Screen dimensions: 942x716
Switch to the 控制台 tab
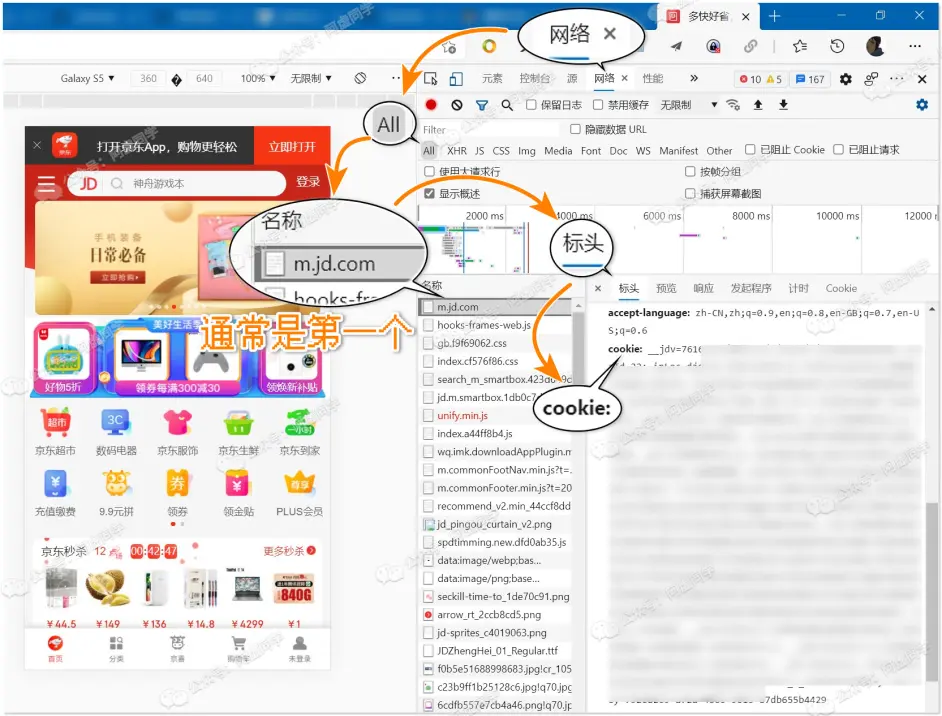tap(534, 79)
